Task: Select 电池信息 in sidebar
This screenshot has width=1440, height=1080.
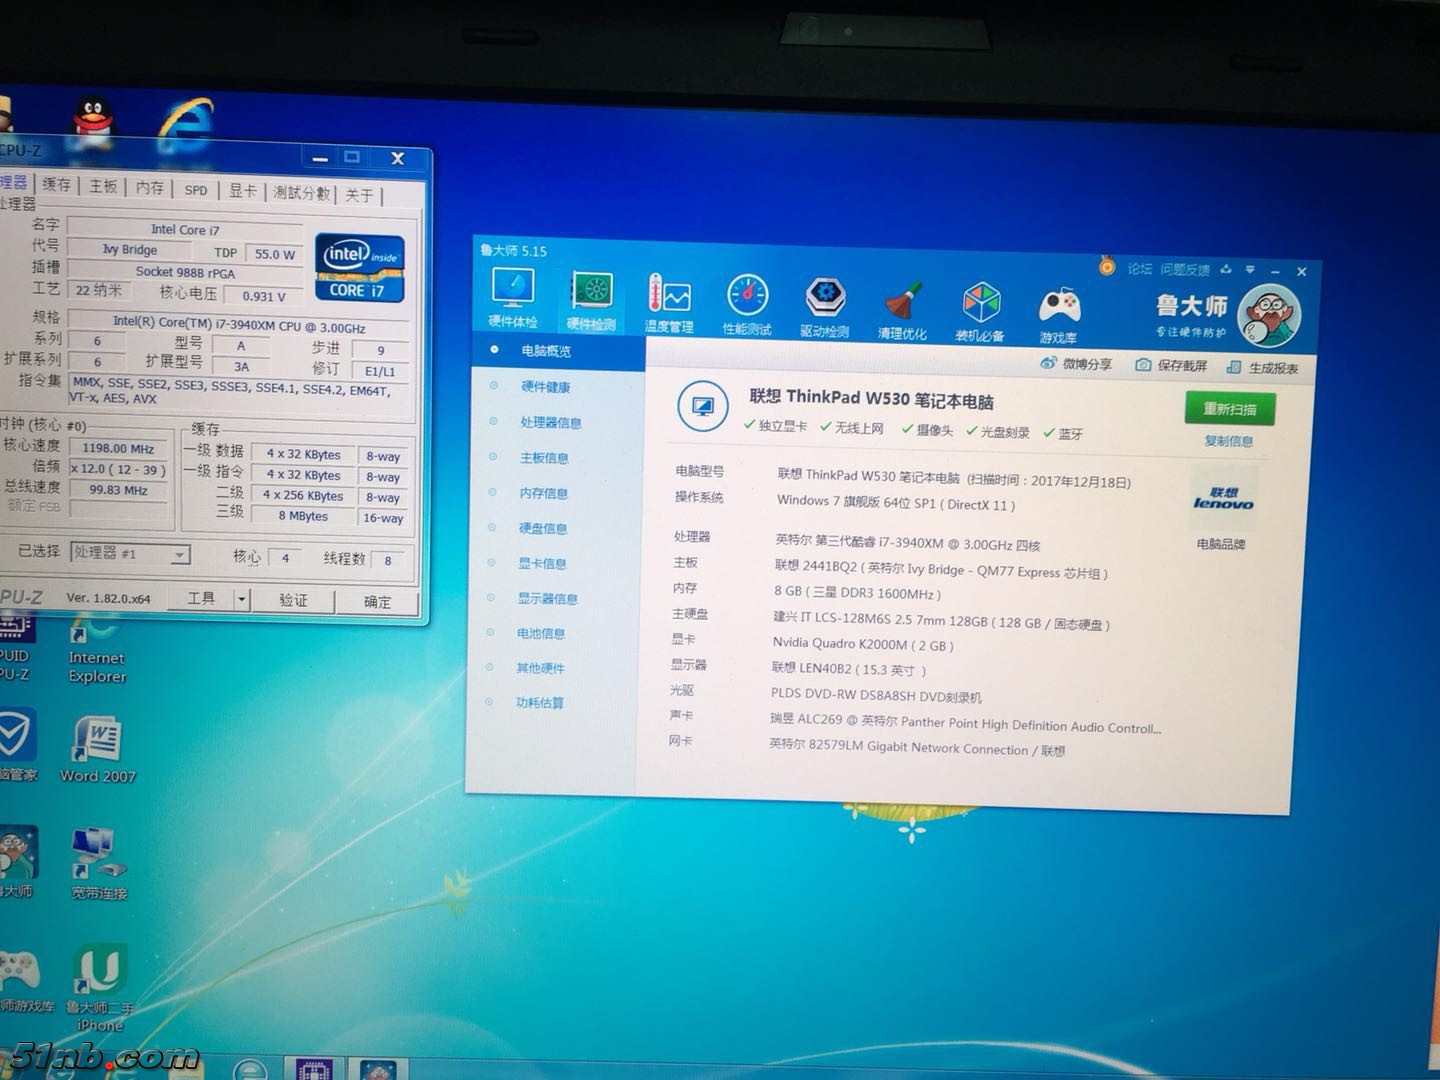Action: pyautogui.click(x=541, y=633)
